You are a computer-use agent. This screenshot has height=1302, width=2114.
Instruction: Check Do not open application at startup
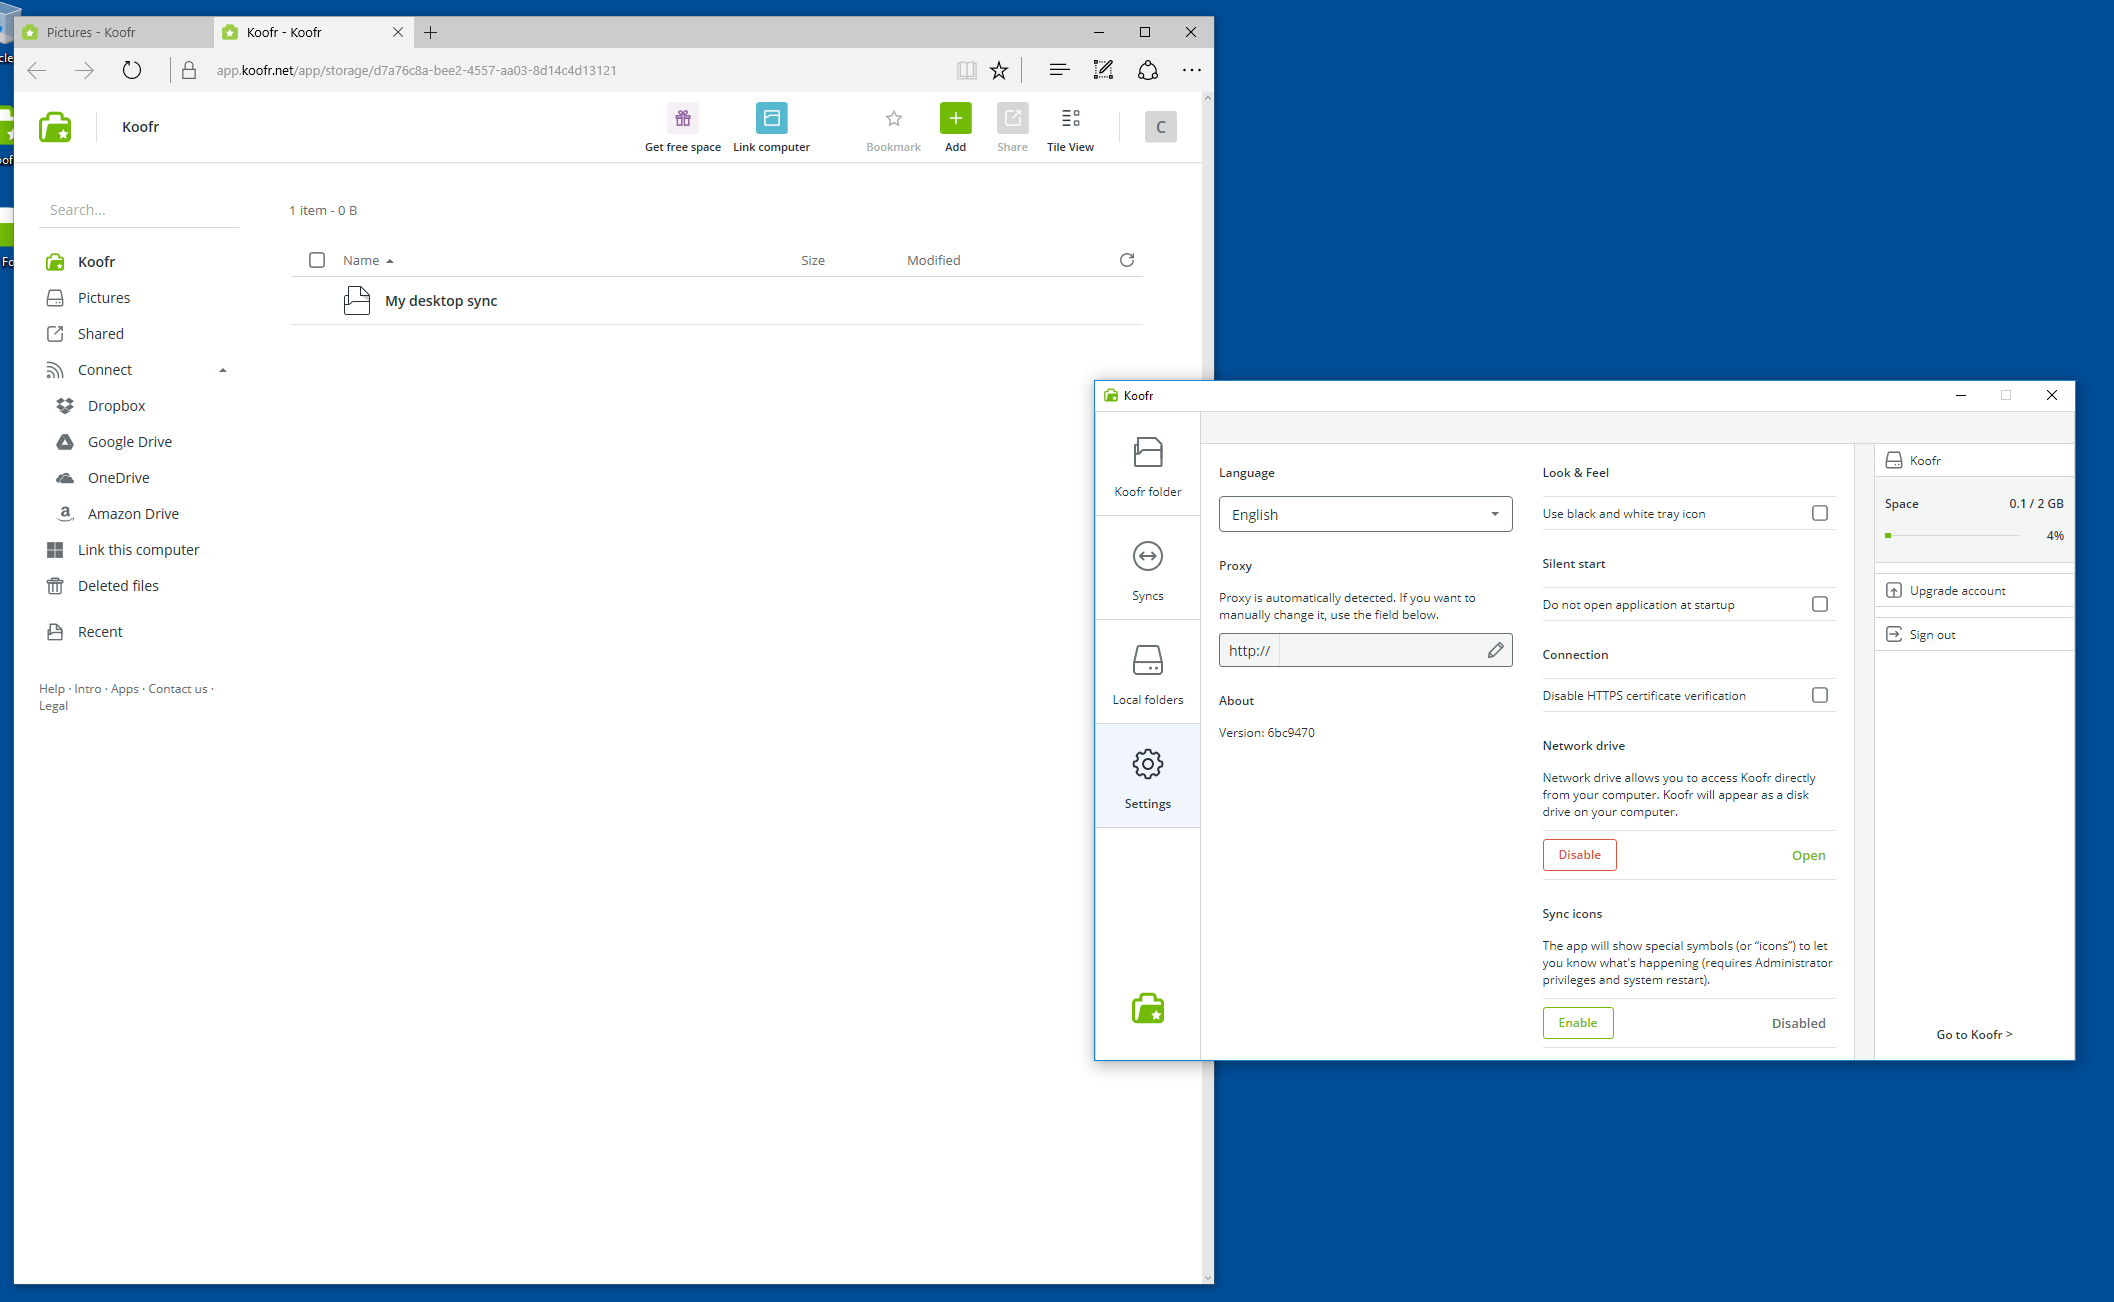tap(1819, 604)
